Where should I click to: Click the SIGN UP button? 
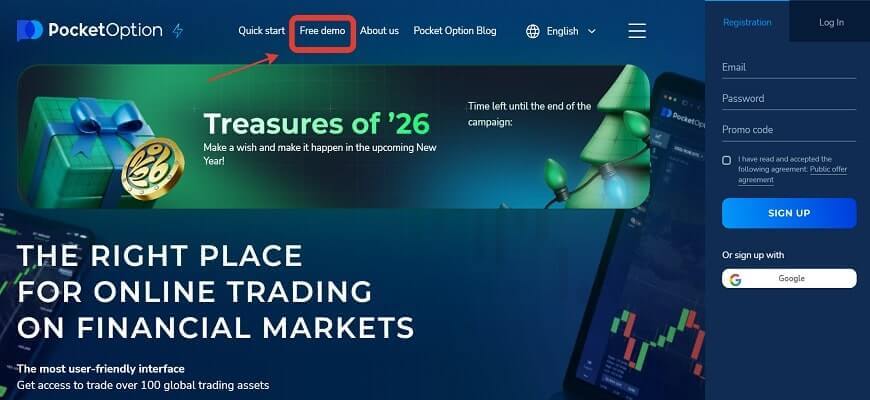(x=789, y=213)
